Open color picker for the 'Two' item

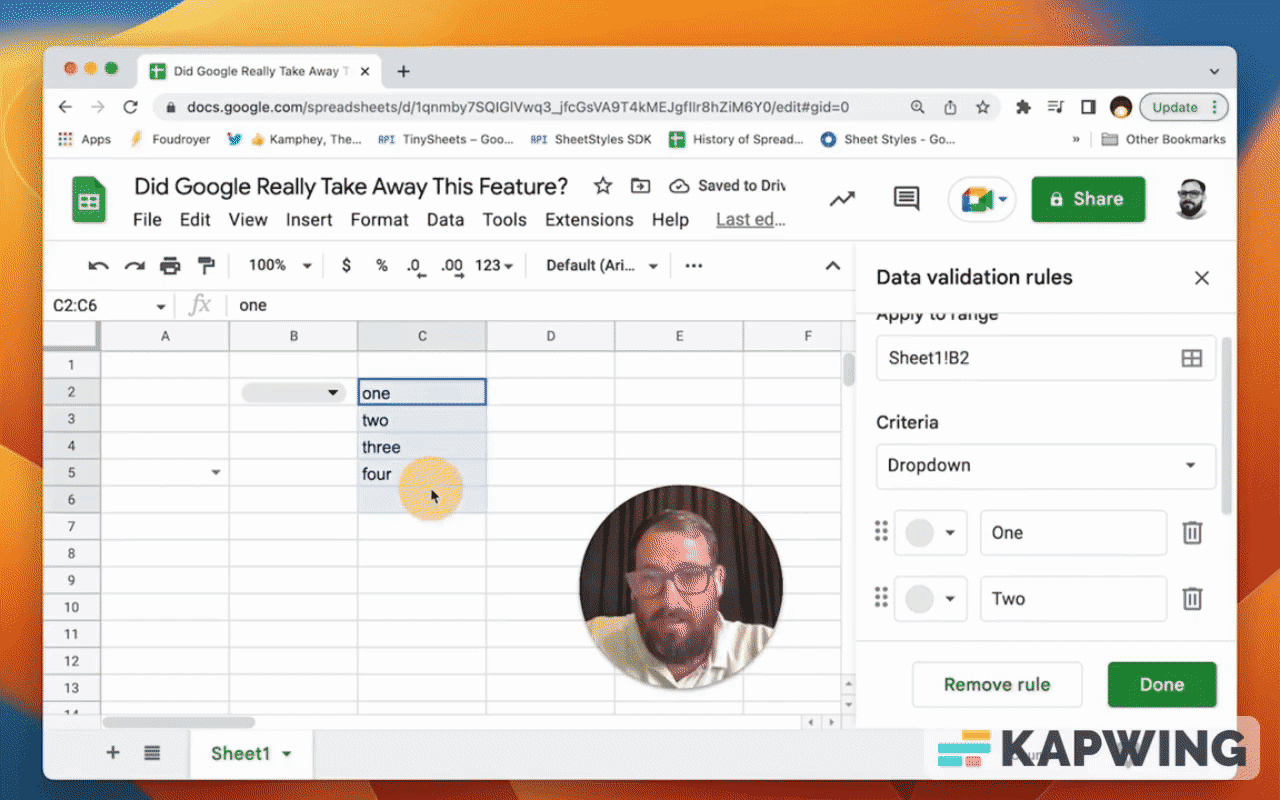[x=930, y=599]
